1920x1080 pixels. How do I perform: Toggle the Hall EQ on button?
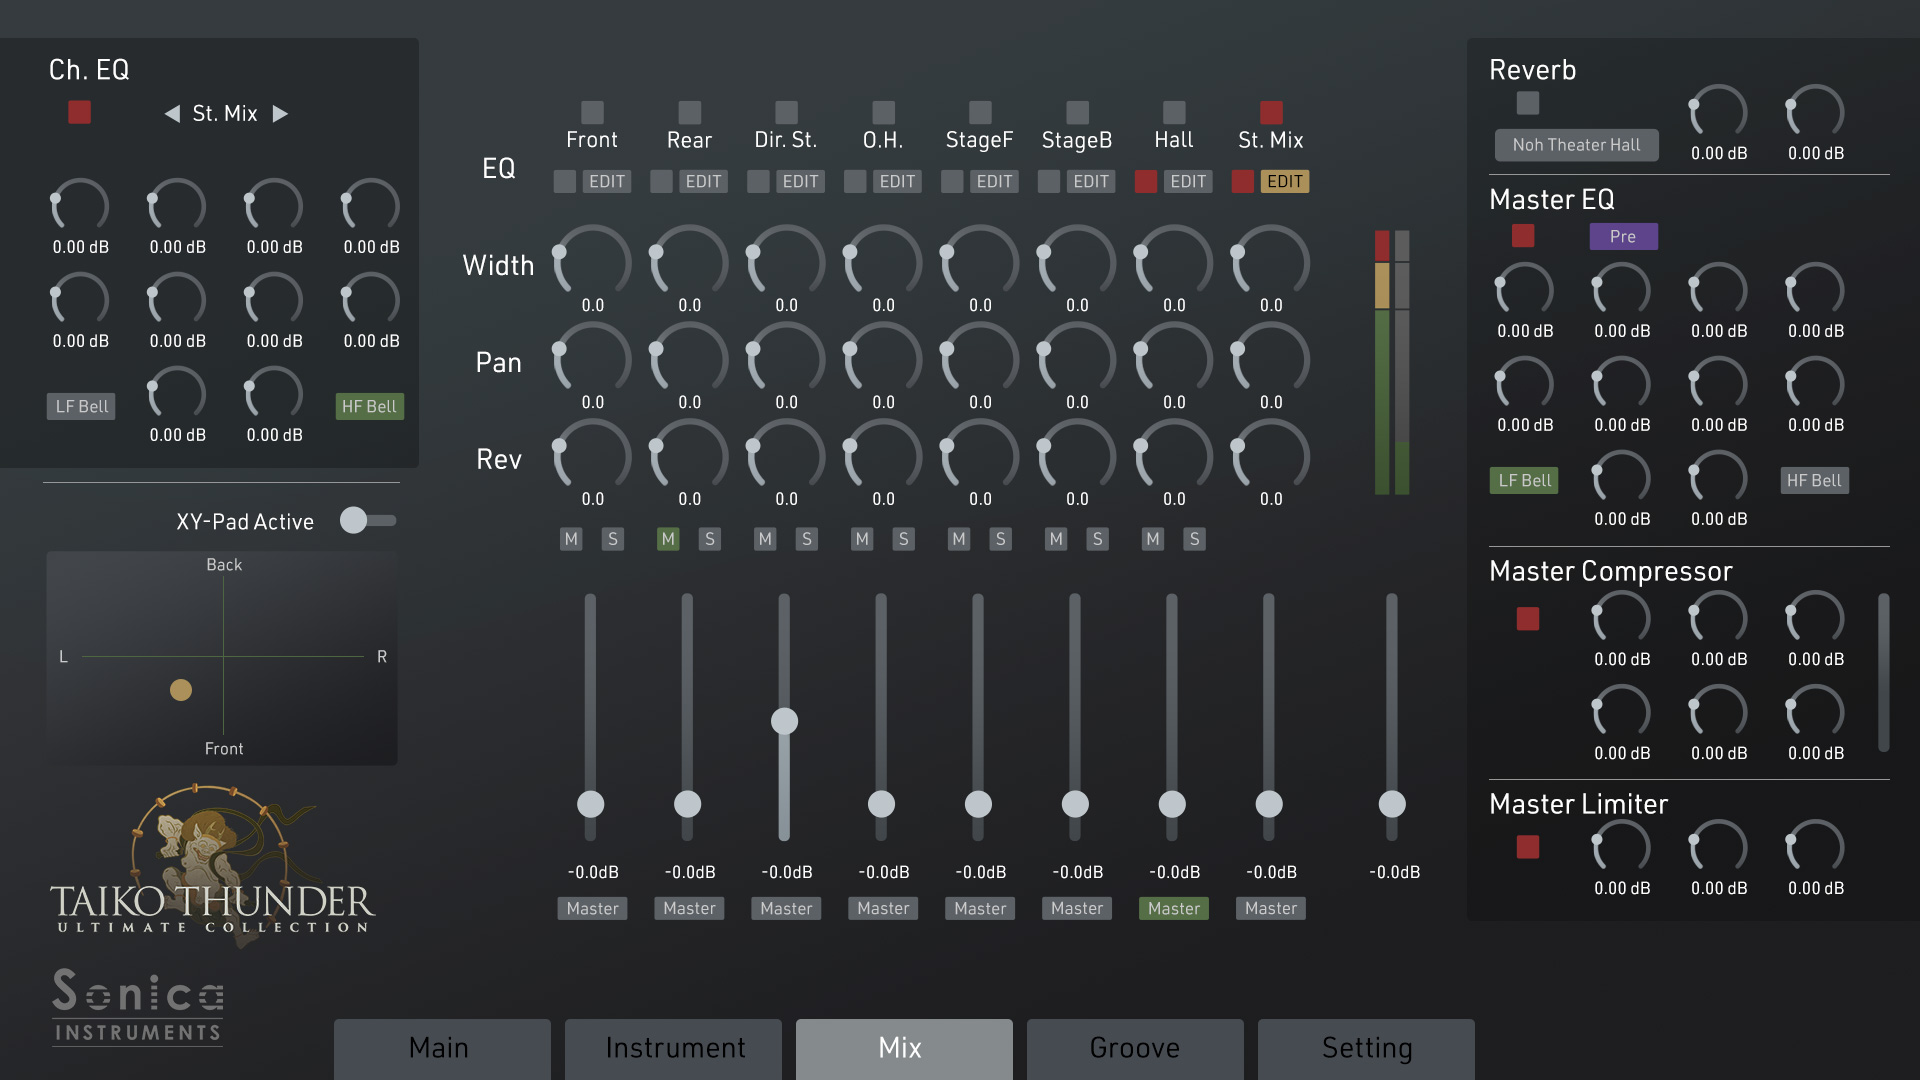pos(1146,181)
